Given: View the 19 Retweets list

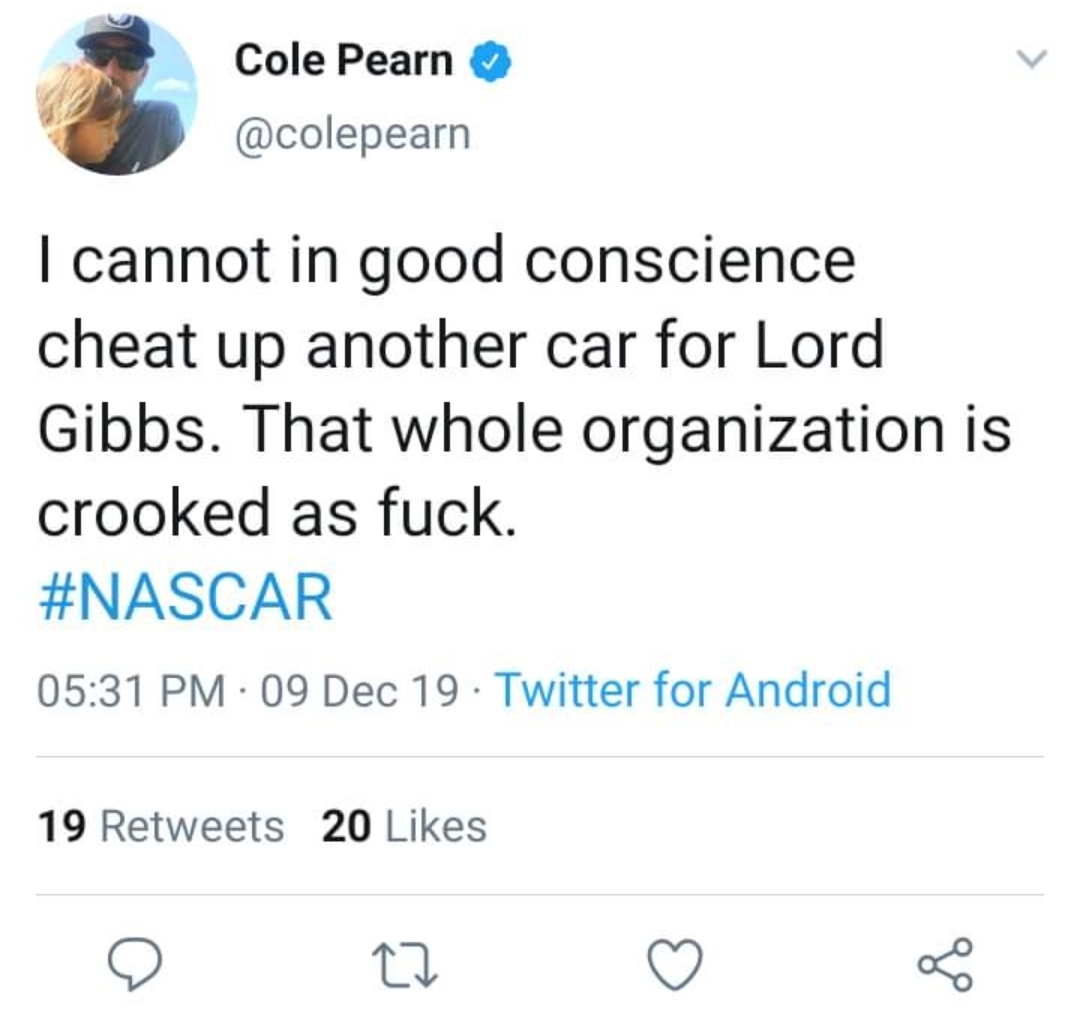Looking at the screenshot, I should tap(161, 826).
